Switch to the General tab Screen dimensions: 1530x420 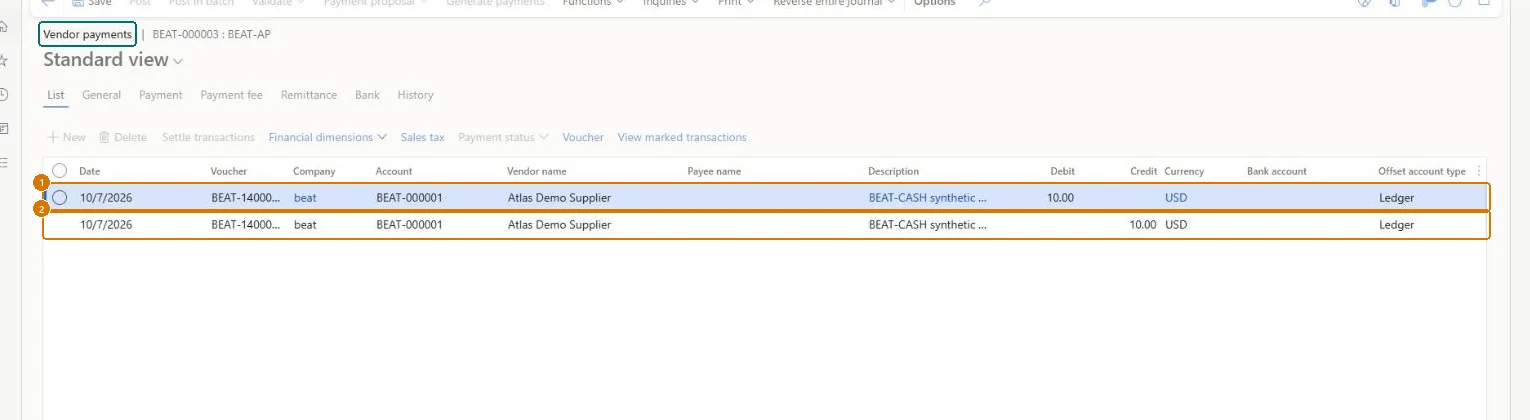pos(101,95)
